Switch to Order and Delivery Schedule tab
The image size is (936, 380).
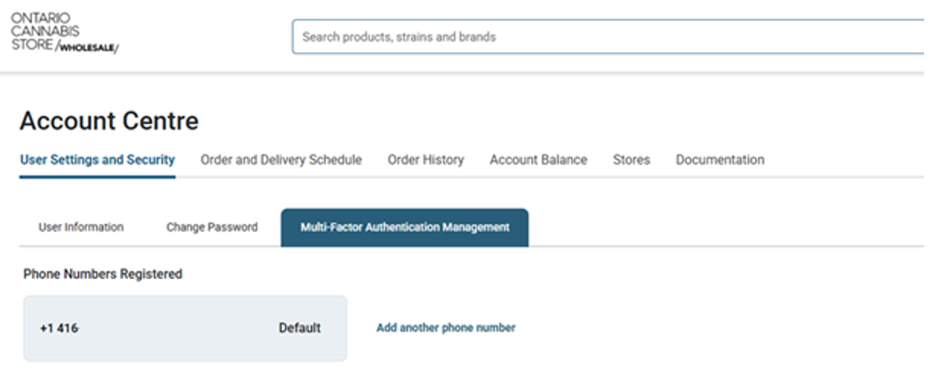click(281, 160)
